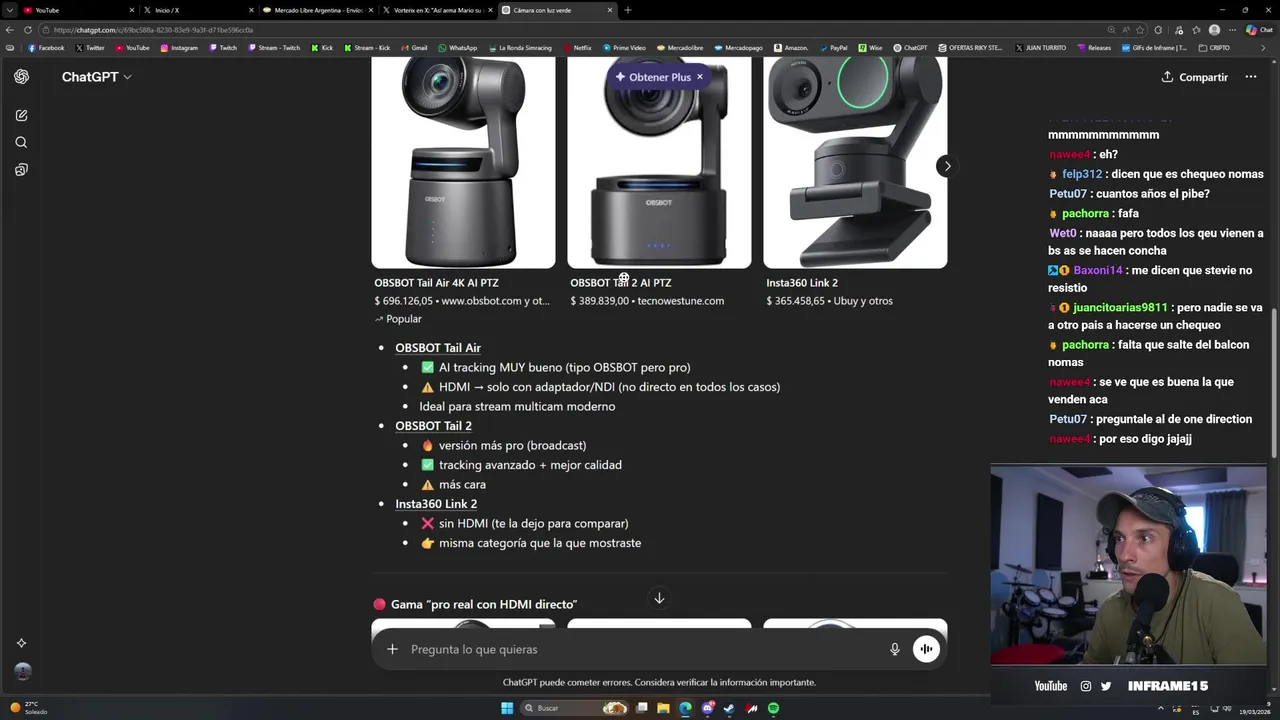
Task: Open the ChatGPT model selector dropdown
Action: [x=96, y=77]
